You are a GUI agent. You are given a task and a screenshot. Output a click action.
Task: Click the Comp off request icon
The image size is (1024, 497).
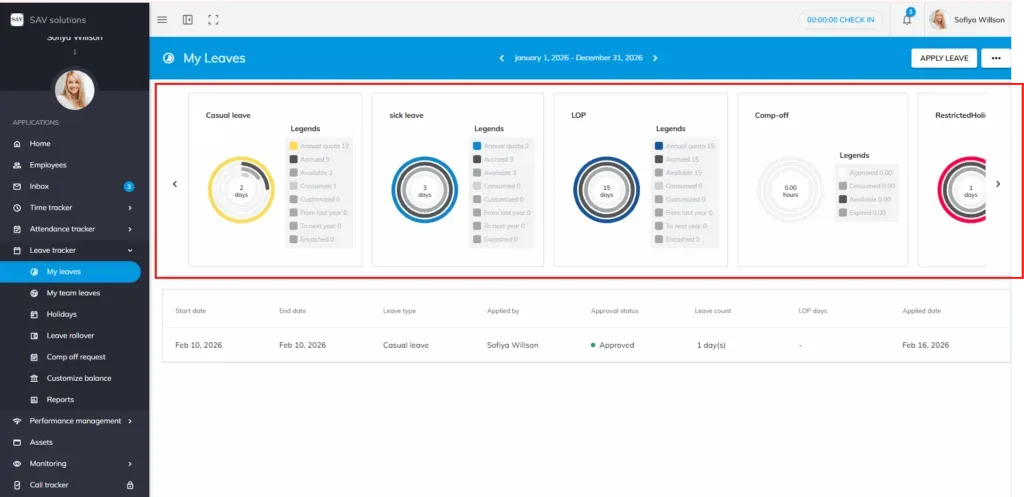[x=34, y=357]
